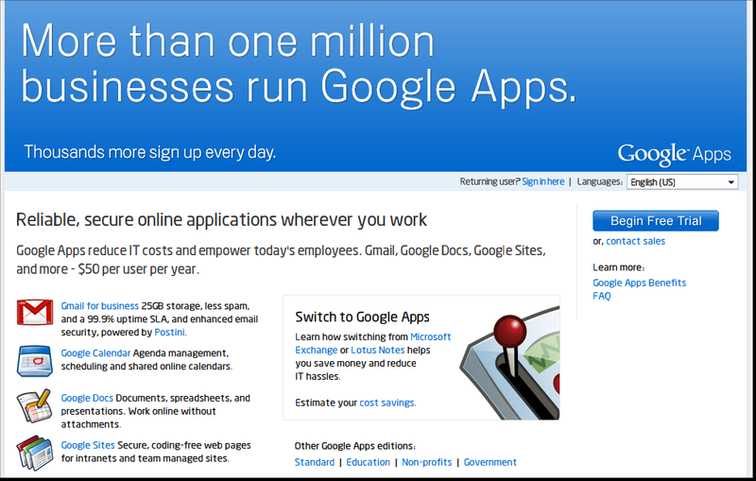Image resolution: width=756 pixels, height=481 pixels.
Task: Click the 'Learn more:' label
Action: 619,267
